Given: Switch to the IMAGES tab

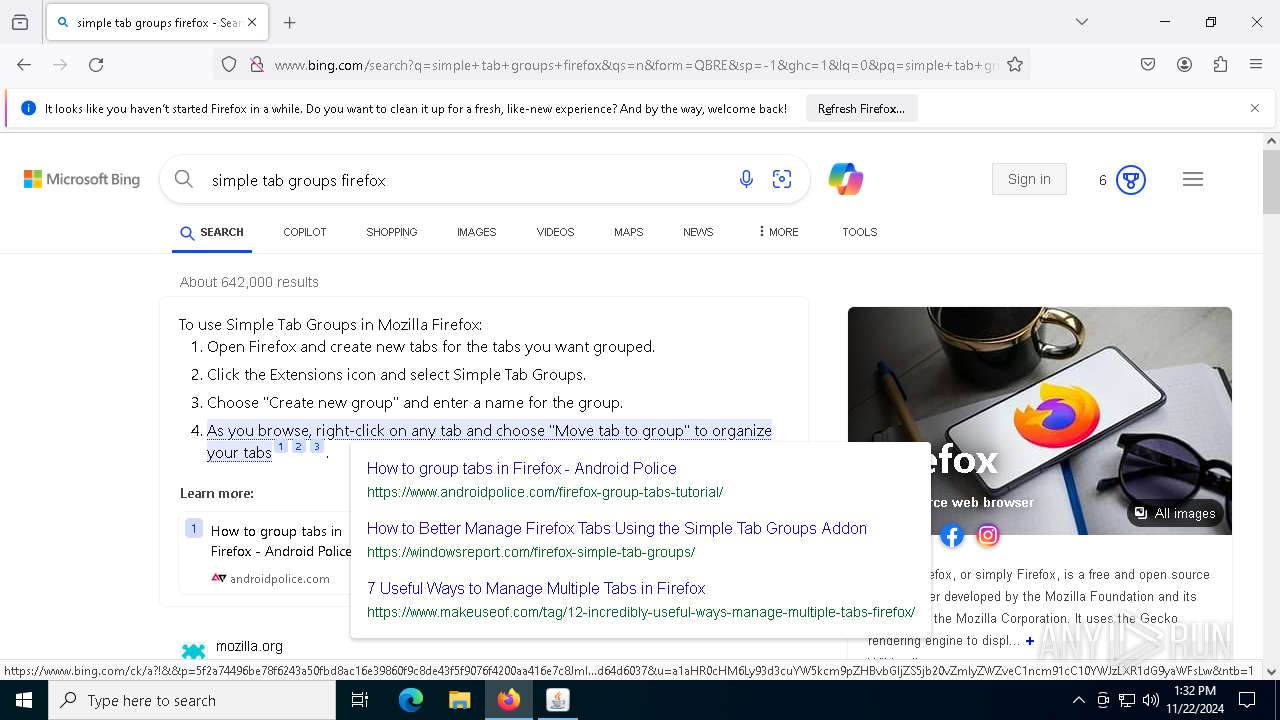Looking at the screenshot, I should 476,232.
